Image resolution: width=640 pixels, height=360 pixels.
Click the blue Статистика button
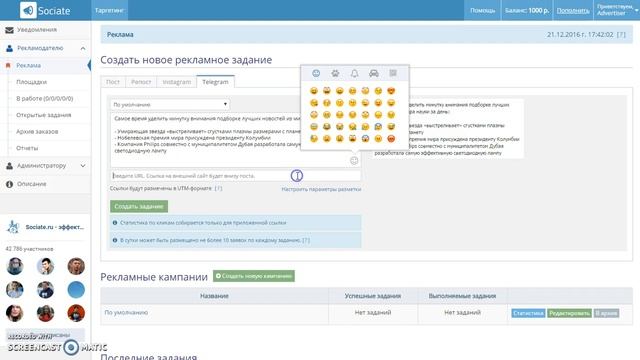coord(528,313)
